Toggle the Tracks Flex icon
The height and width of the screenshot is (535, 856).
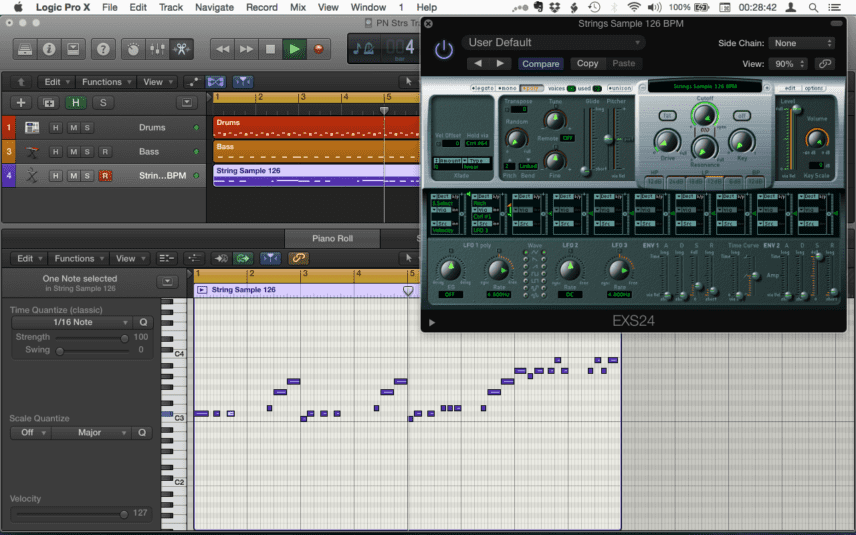pos(216,82)
